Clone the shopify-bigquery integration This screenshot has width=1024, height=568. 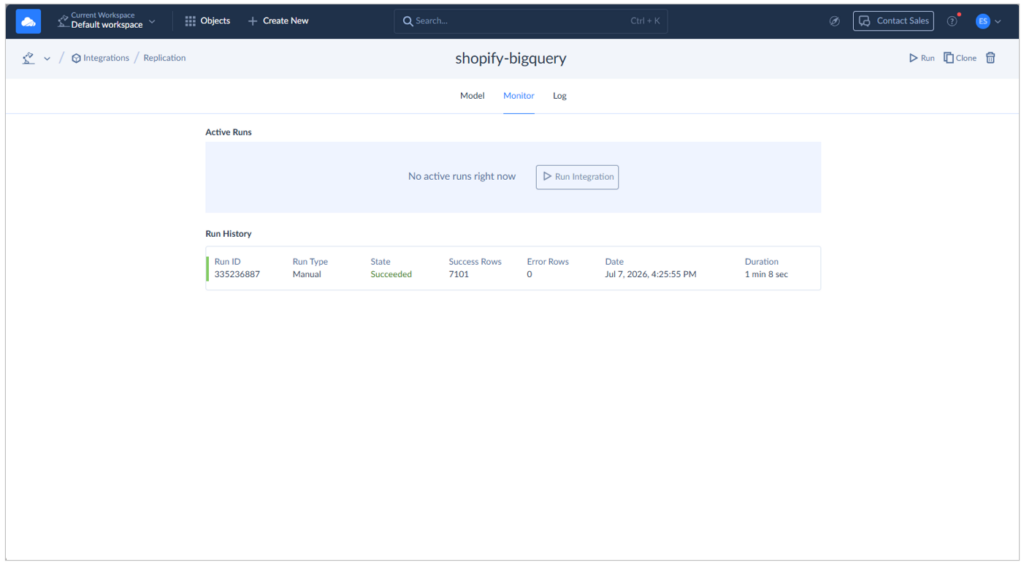point(960,58)
